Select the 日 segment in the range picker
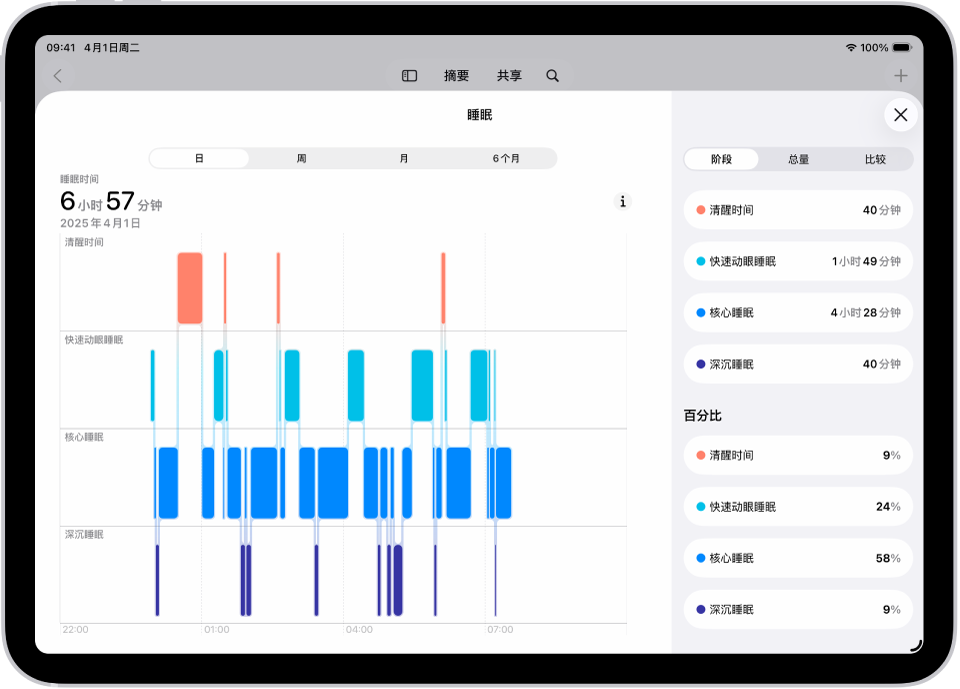The width and height of the screenshot is (960, 689). pos(198,158)
